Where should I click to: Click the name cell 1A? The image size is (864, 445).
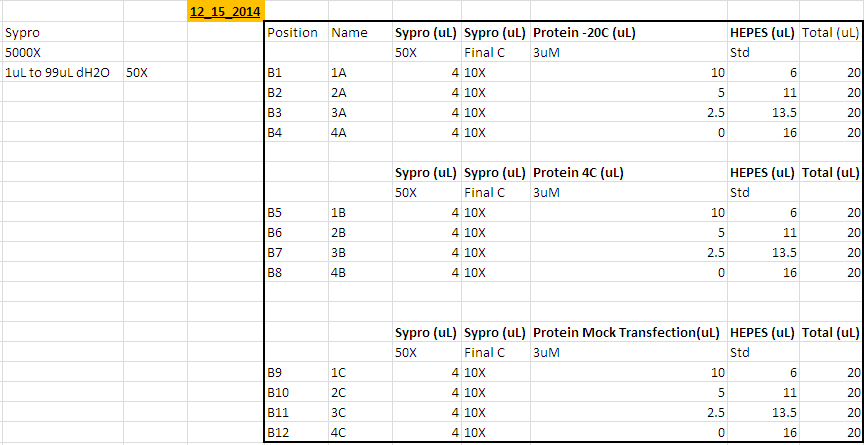(x=339, y=73)
